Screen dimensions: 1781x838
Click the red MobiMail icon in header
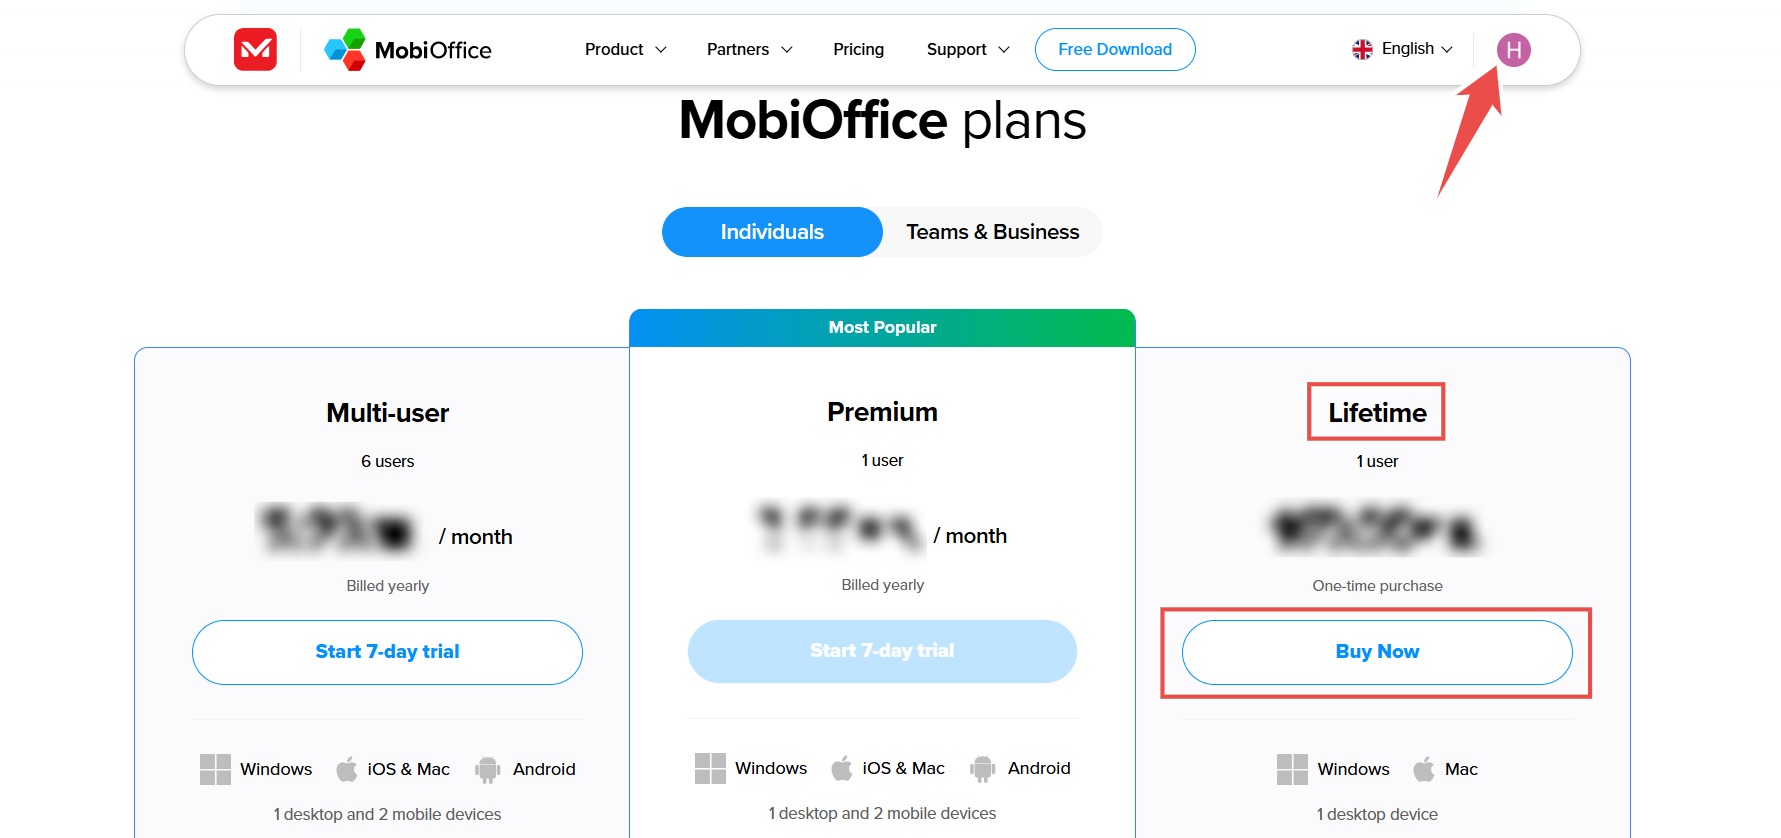[x=255, y=49]
